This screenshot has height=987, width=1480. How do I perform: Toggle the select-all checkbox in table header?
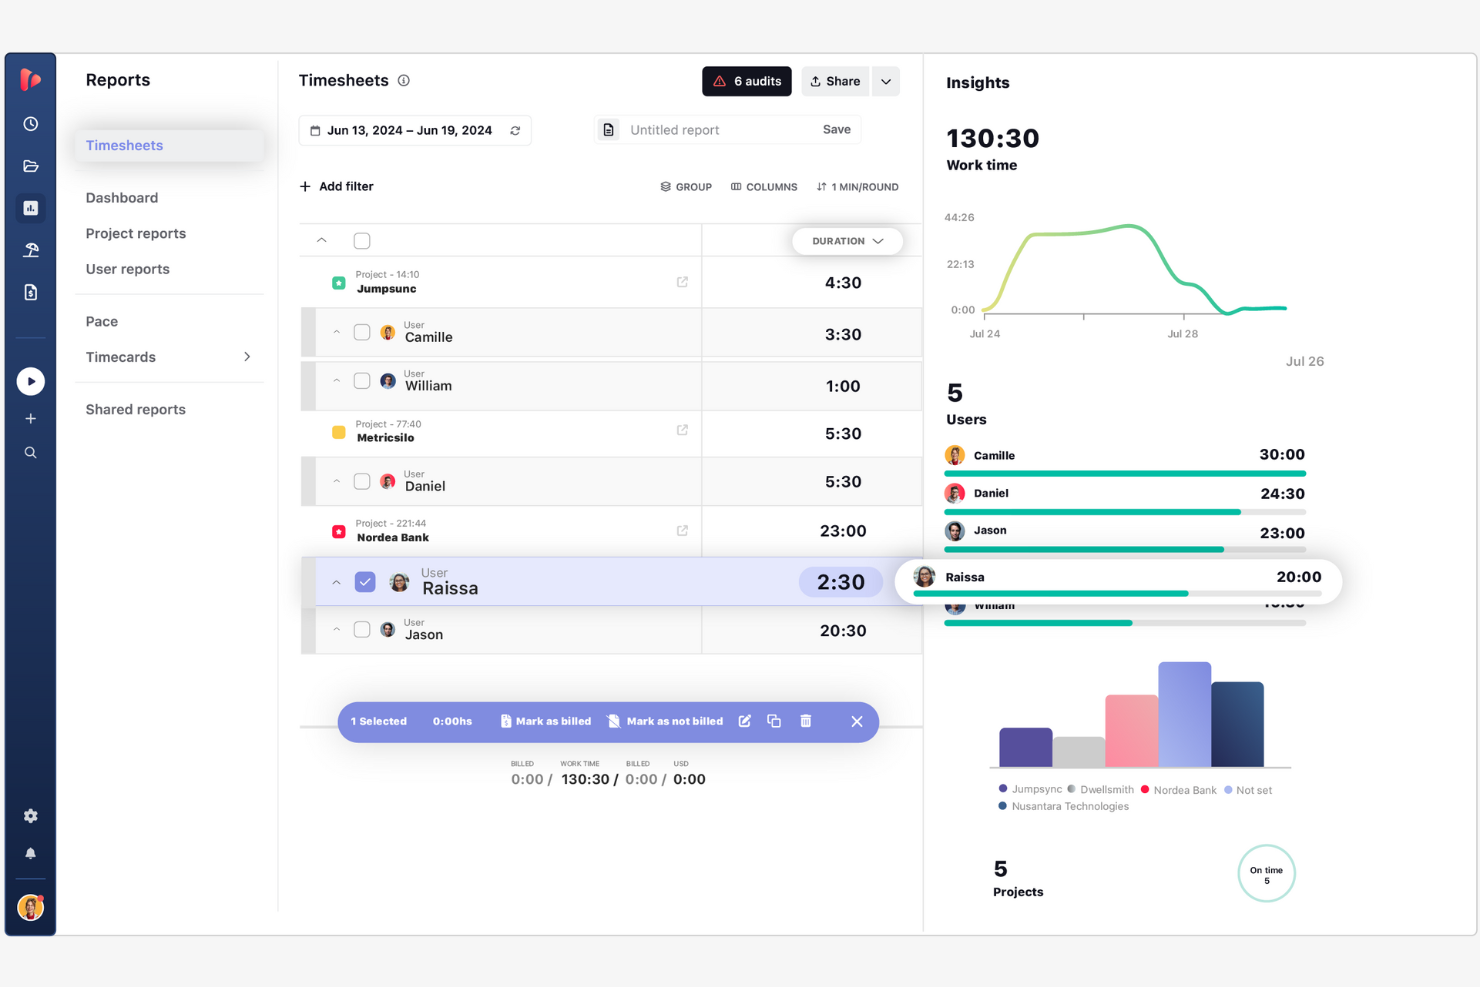[362, 241]
